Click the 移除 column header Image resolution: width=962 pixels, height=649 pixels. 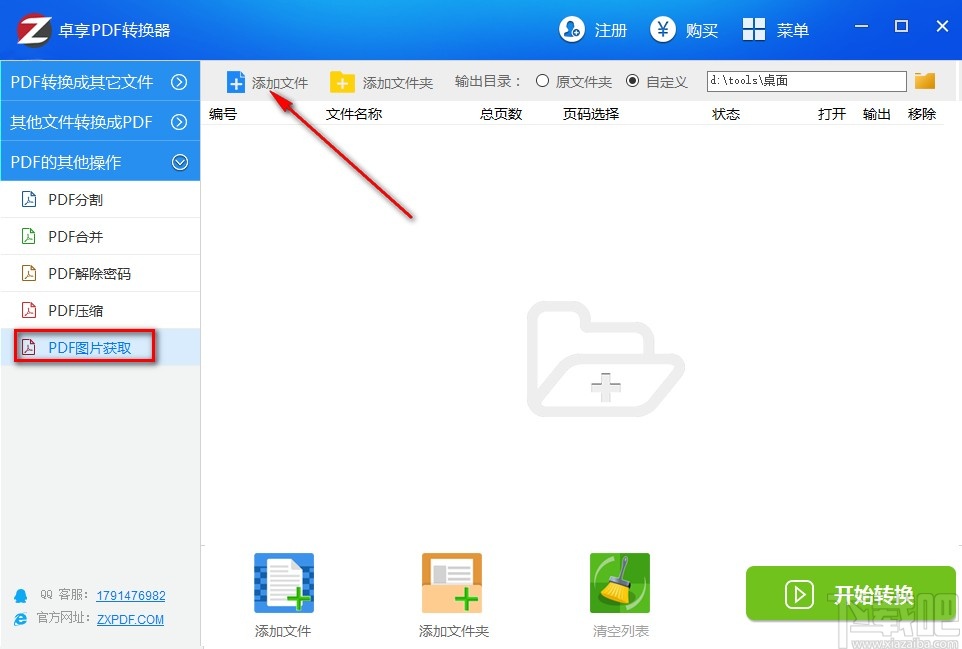pyautogui.click(x=922, y=114)
